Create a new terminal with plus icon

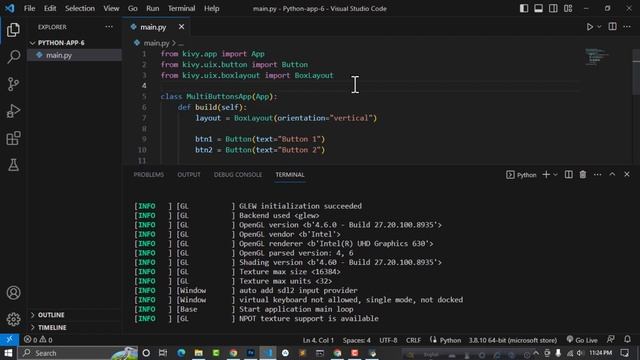tap(546, 174)
